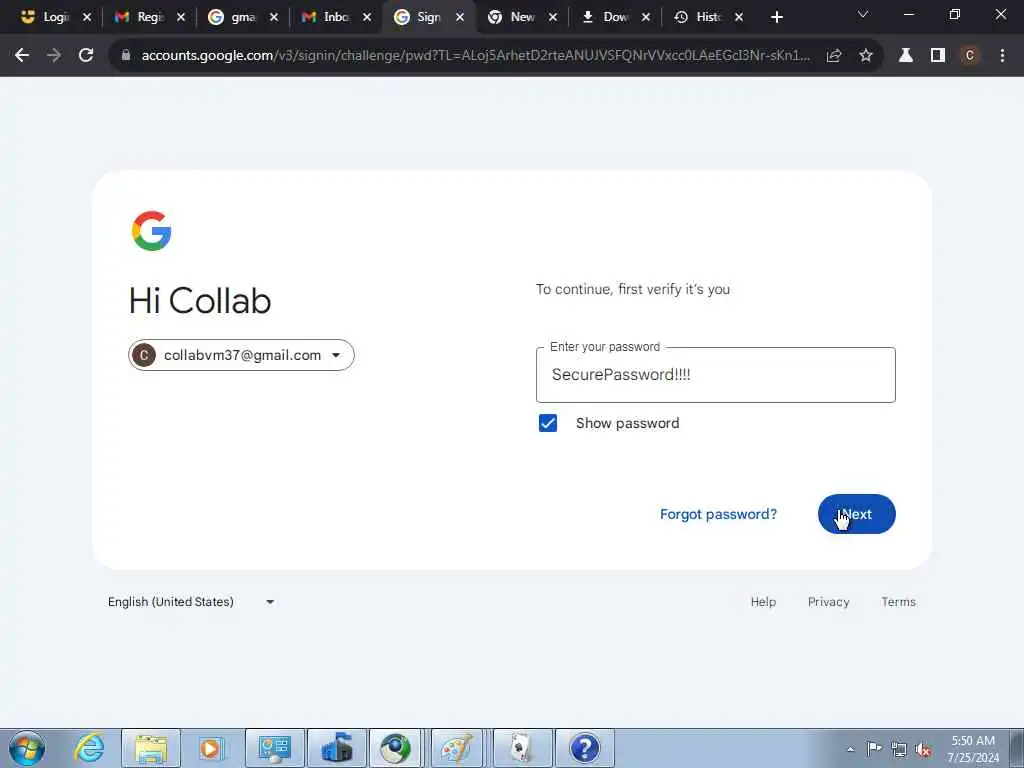The width and height of the screenshot is (1024, 768).
Task: Open the tab search chevron
Action: [863, 14]
